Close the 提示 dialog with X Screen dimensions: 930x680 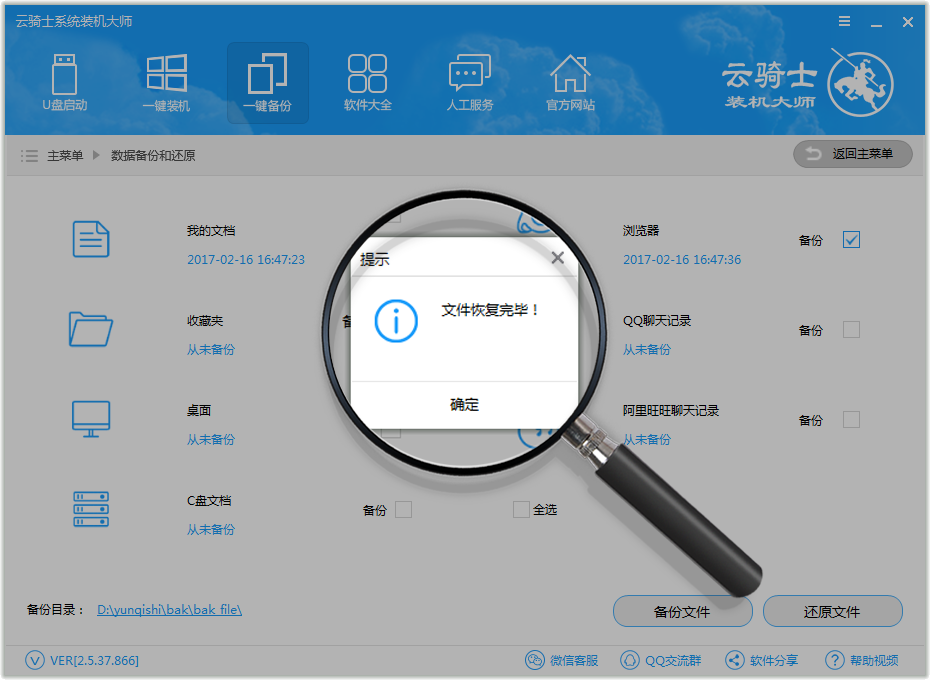[x=558, y=258]
